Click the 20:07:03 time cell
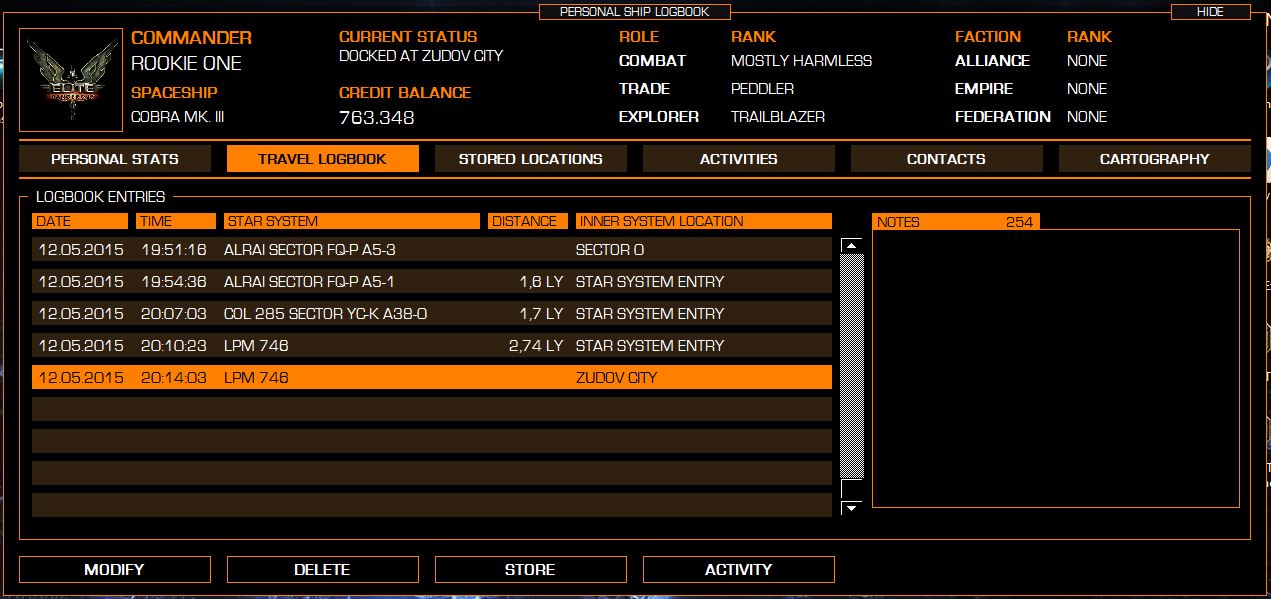Image resolution: width=1271 pixels, height=599 pixels. [174, 314]
